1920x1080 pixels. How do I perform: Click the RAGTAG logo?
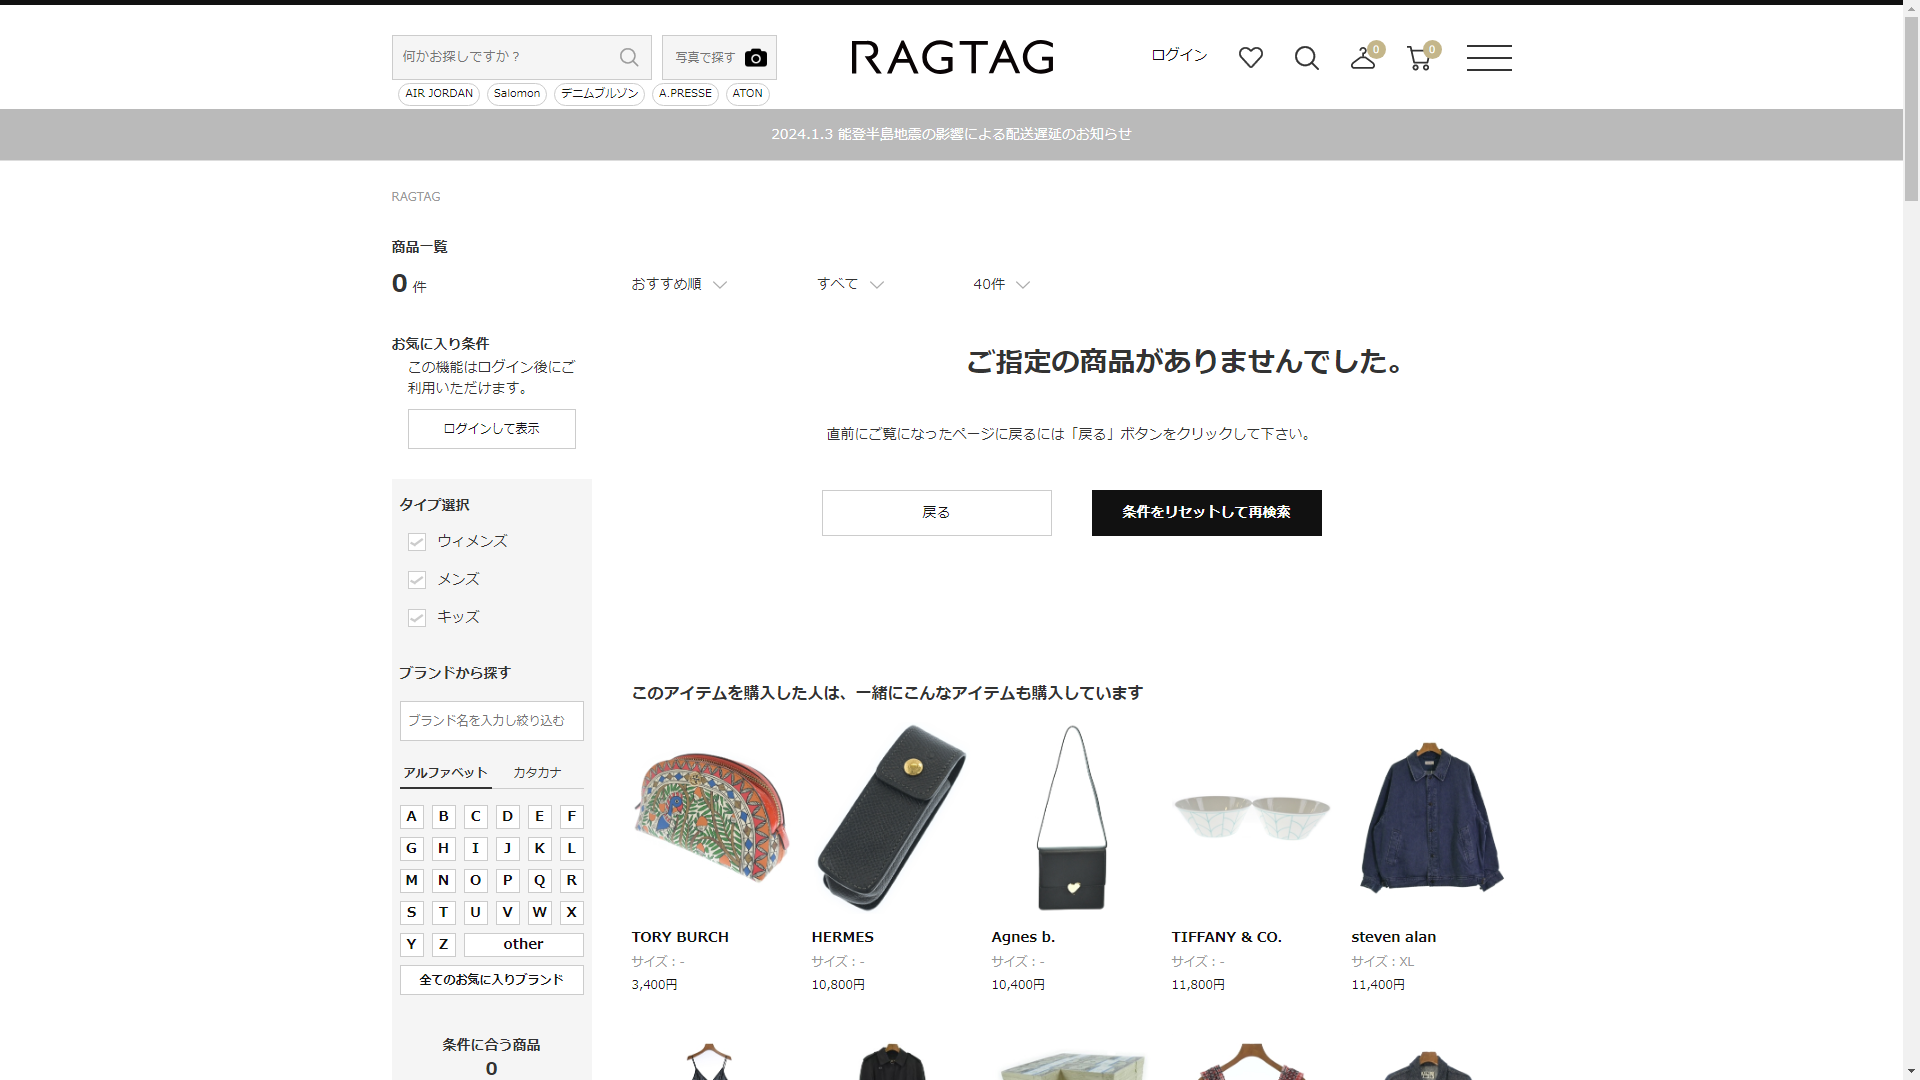pos(952,57)
